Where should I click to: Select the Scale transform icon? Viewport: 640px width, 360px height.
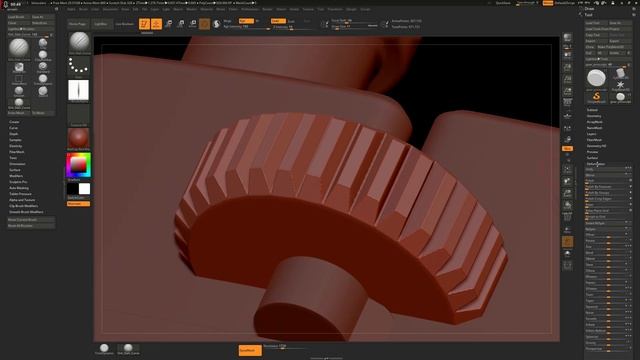[x=181, y=24]
